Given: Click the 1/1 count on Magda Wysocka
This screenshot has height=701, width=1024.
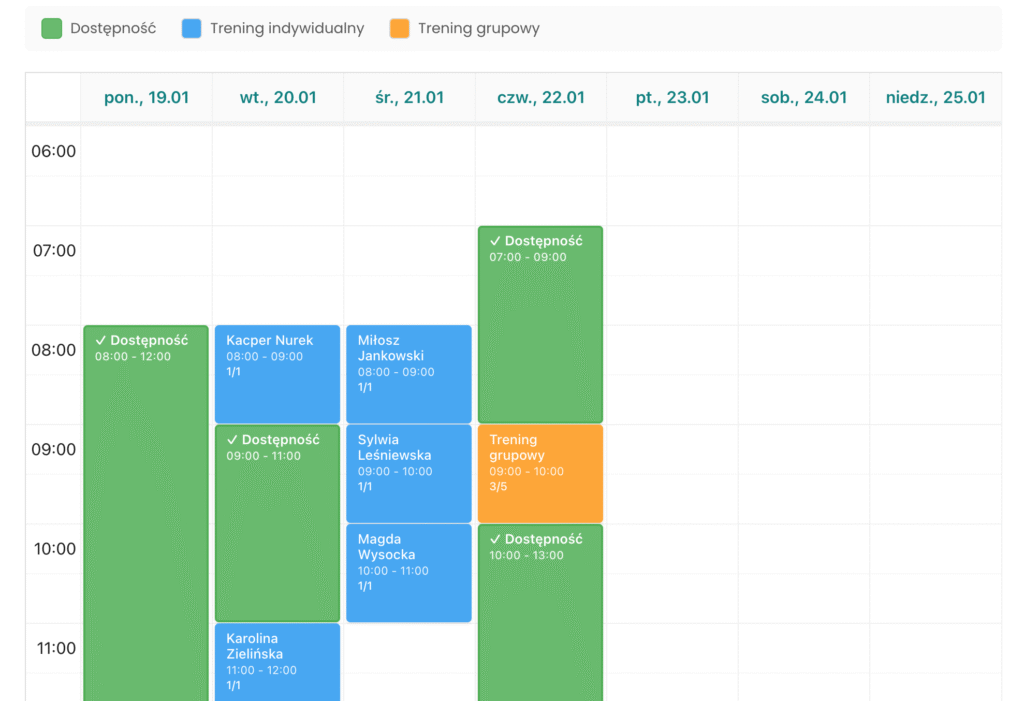Looking at the screenshot, I should [x=364, y=586].
